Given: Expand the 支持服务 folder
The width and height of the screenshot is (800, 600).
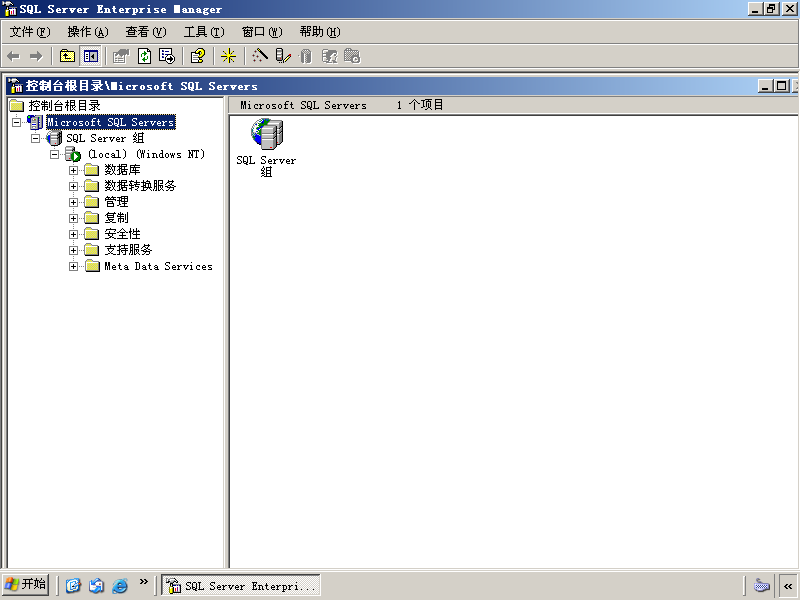Looking at the screenshot, I should coord(73,250).
